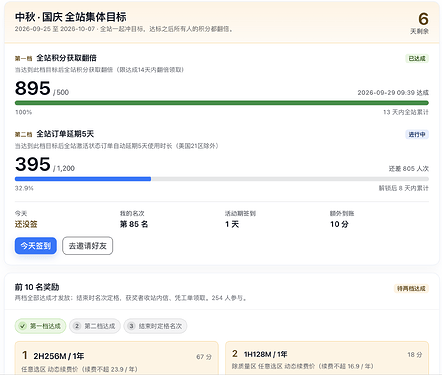Select the 结束时定格名次 step chip
Viewport: 442px width, 375px height.
coord(155,326)
